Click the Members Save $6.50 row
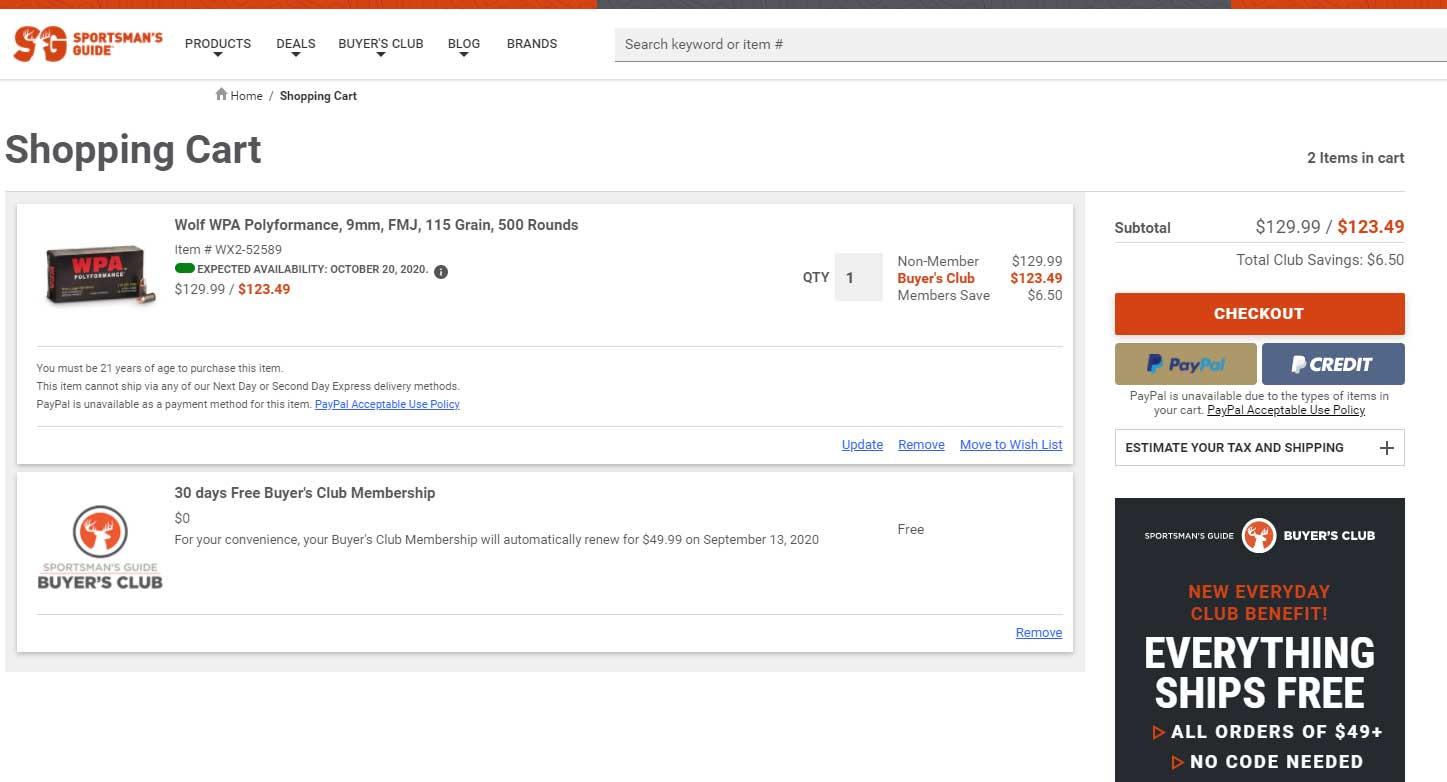This screenshot has width=1447, height=782. [x=980, y=295]
